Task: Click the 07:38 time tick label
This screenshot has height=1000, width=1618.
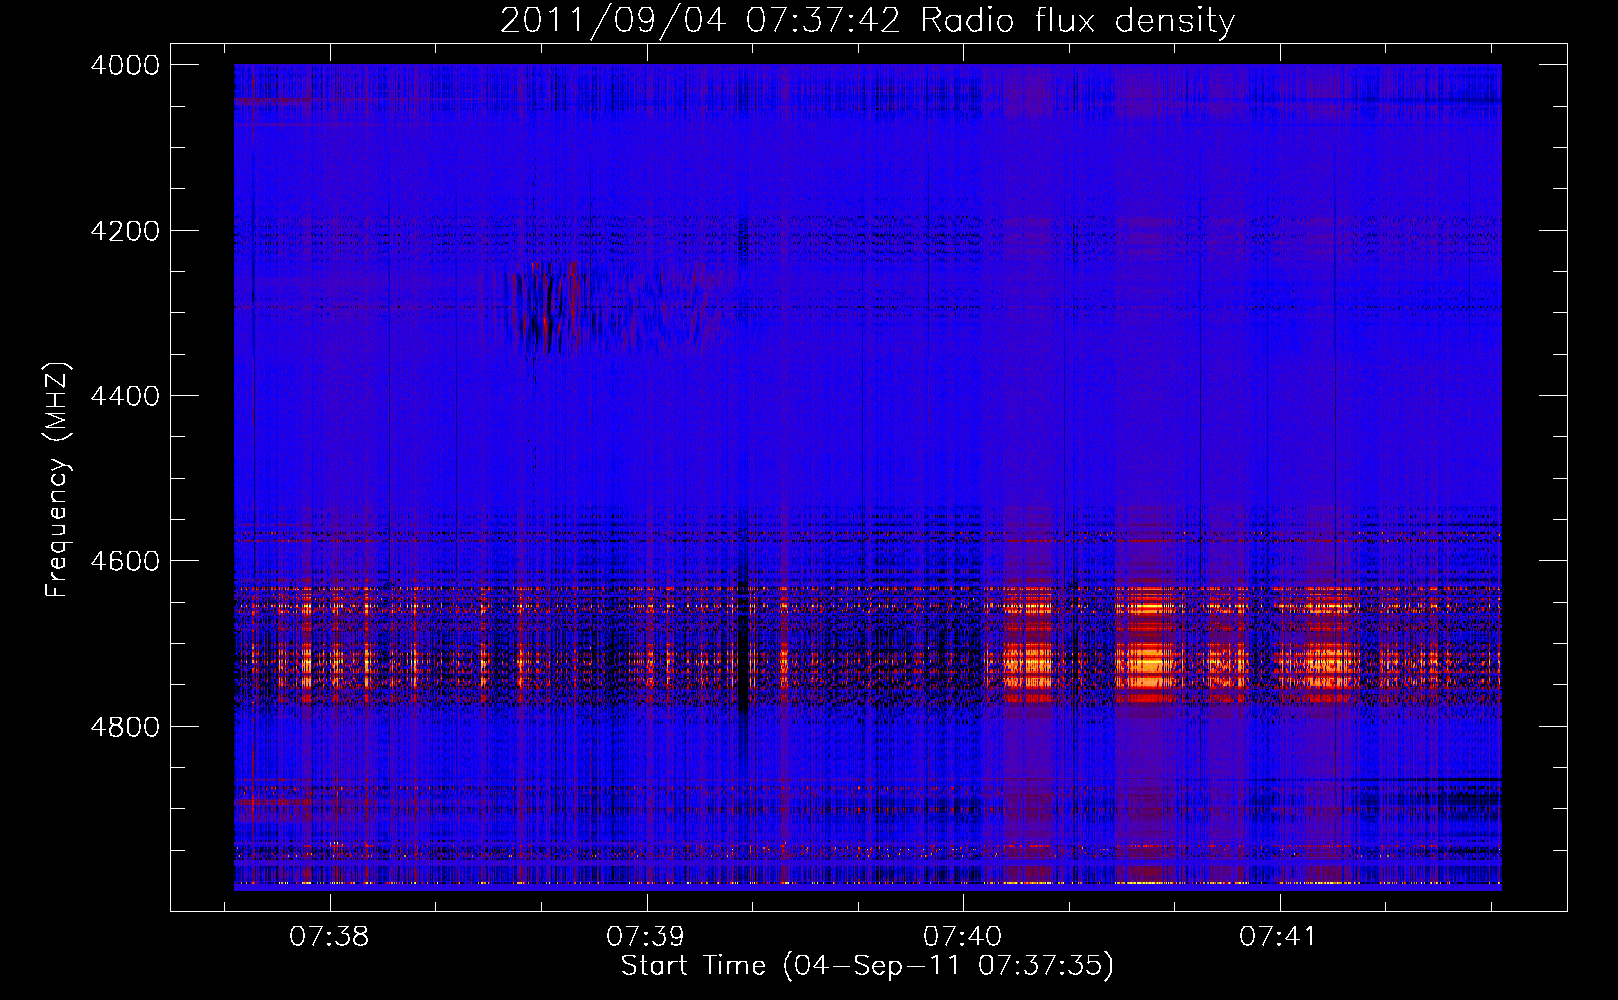Action: point(329,937)
